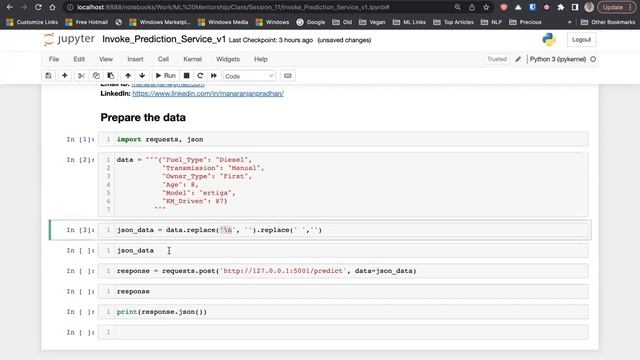Image resolution: width=640 pixels, height=360 pixels.
Task: Open the Vegan bookmark folder
Action: coord(372,22)
